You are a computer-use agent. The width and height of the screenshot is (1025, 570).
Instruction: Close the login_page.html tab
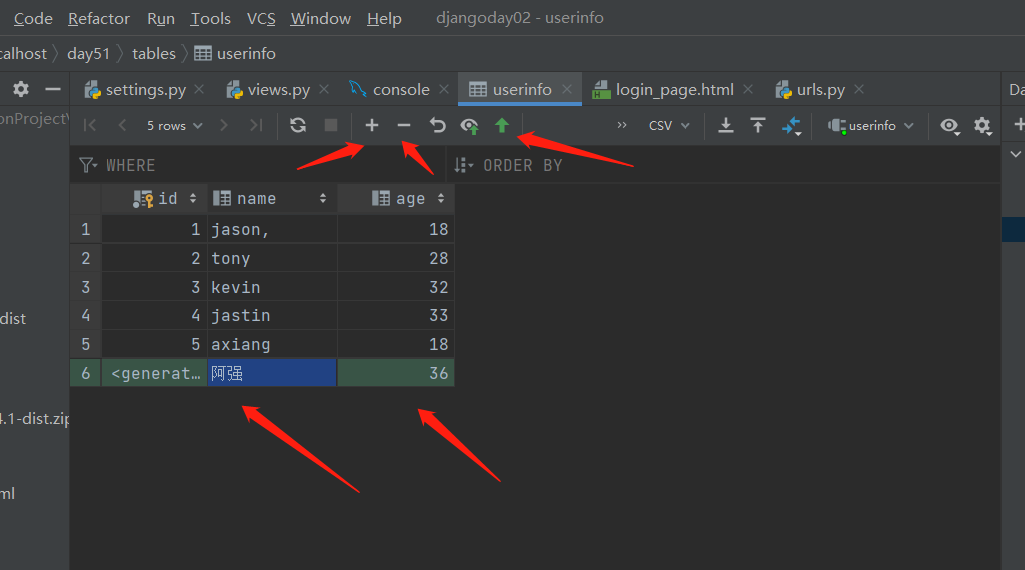tap(748, 89)
